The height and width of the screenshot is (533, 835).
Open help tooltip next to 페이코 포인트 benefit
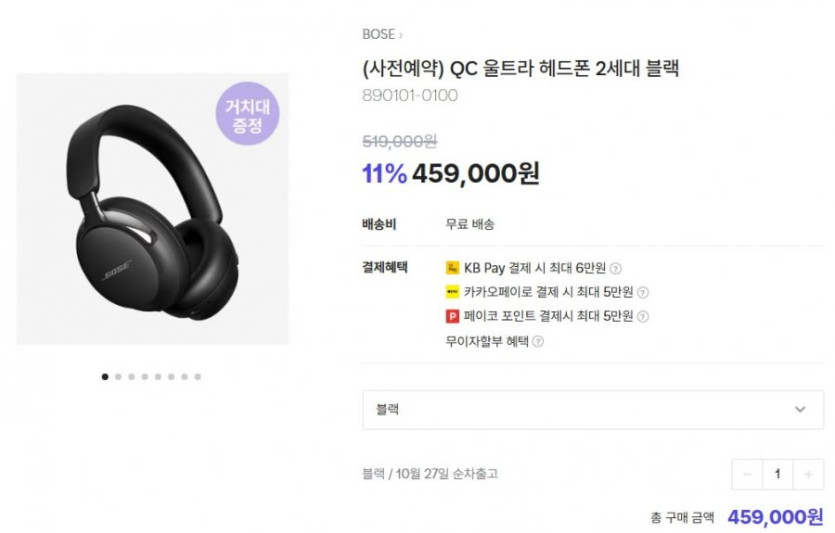pos(643,317)
